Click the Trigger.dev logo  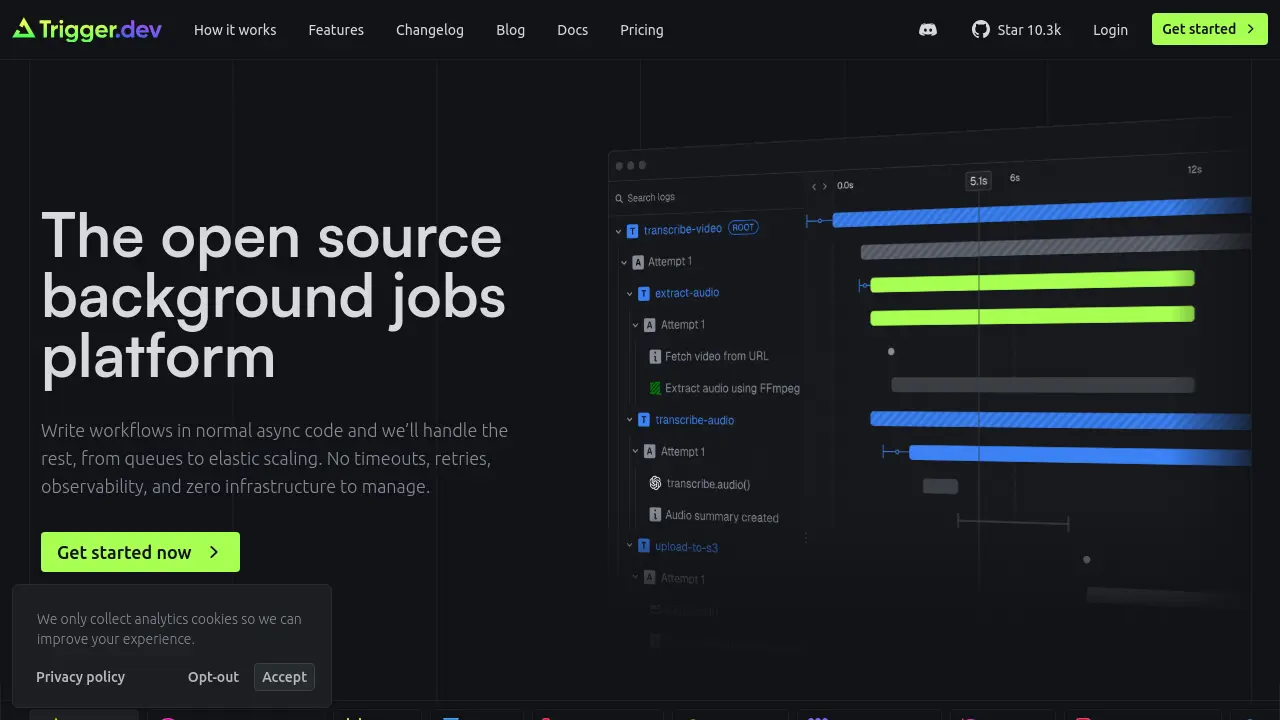pos(87,29)
